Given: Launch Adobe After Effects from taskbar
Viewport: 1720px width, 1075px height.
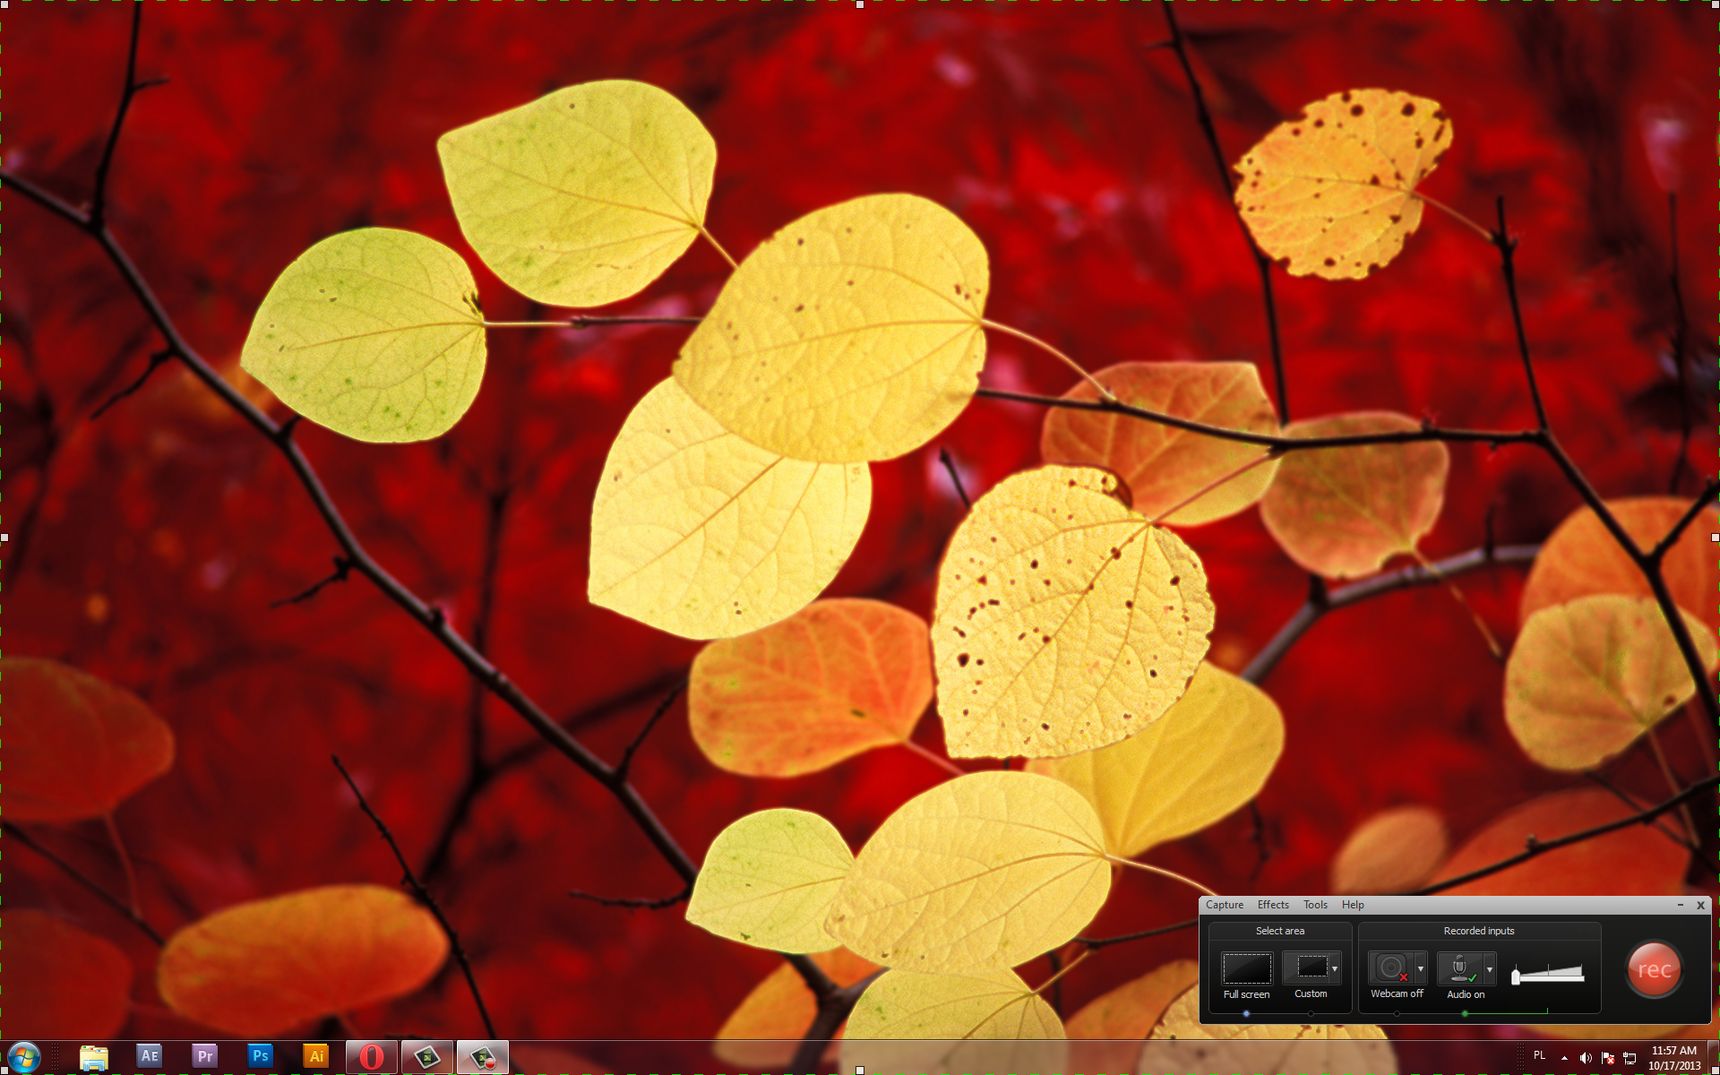Looking at the screenshot, I should (149, 1056).
